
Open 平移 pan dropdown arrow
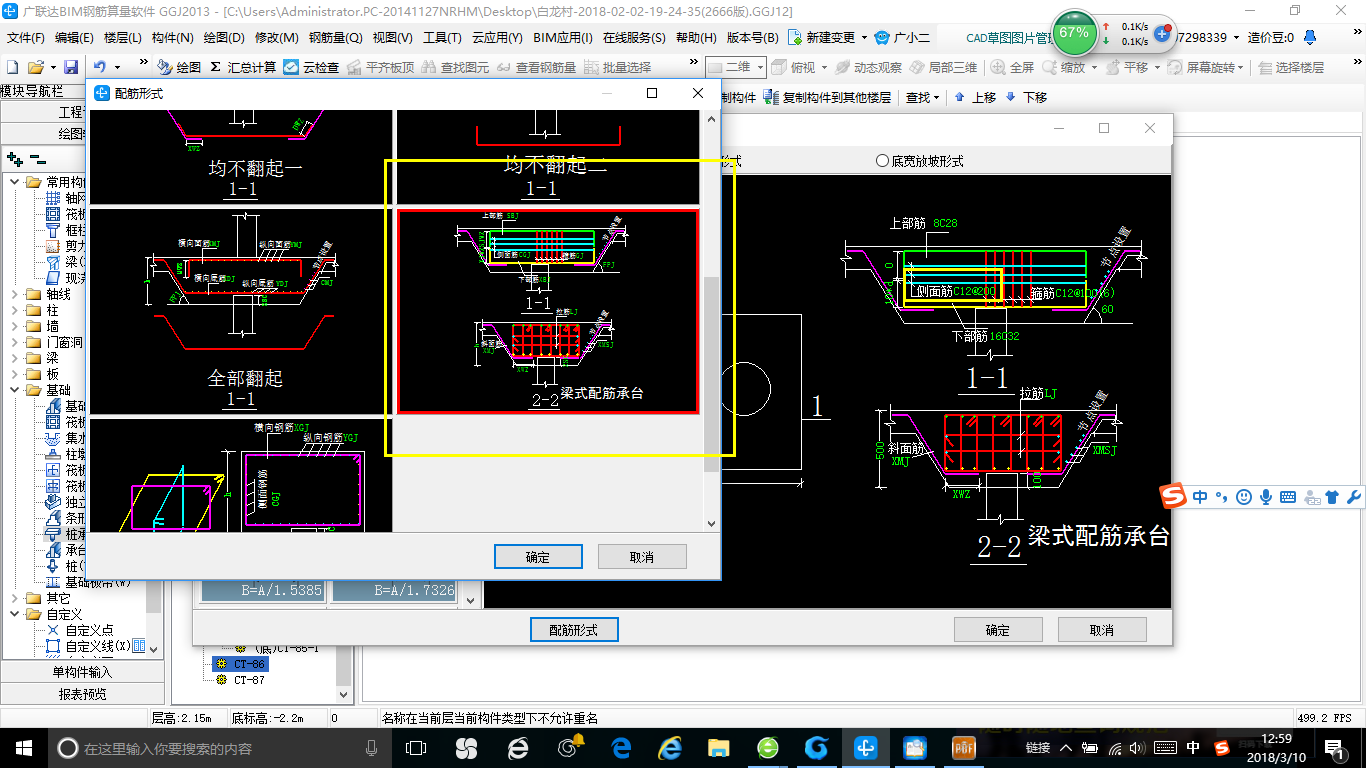point(1158,67)
